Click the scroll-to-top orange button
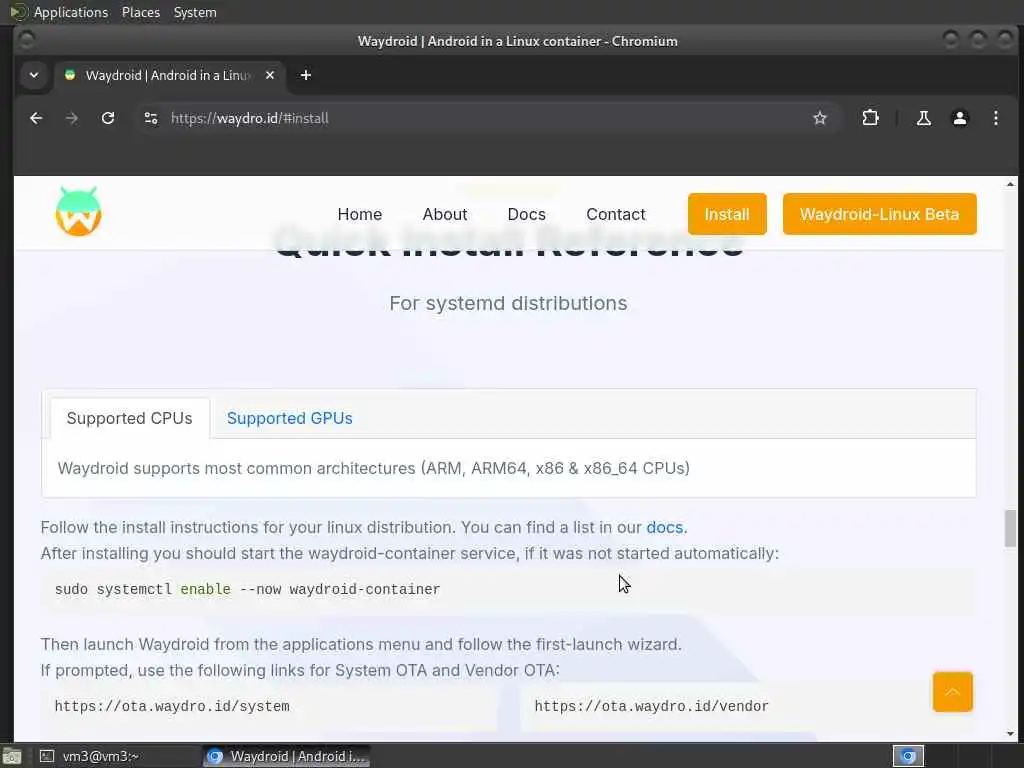This screenshot has width=1024, height=768. (x=952, y=692)
